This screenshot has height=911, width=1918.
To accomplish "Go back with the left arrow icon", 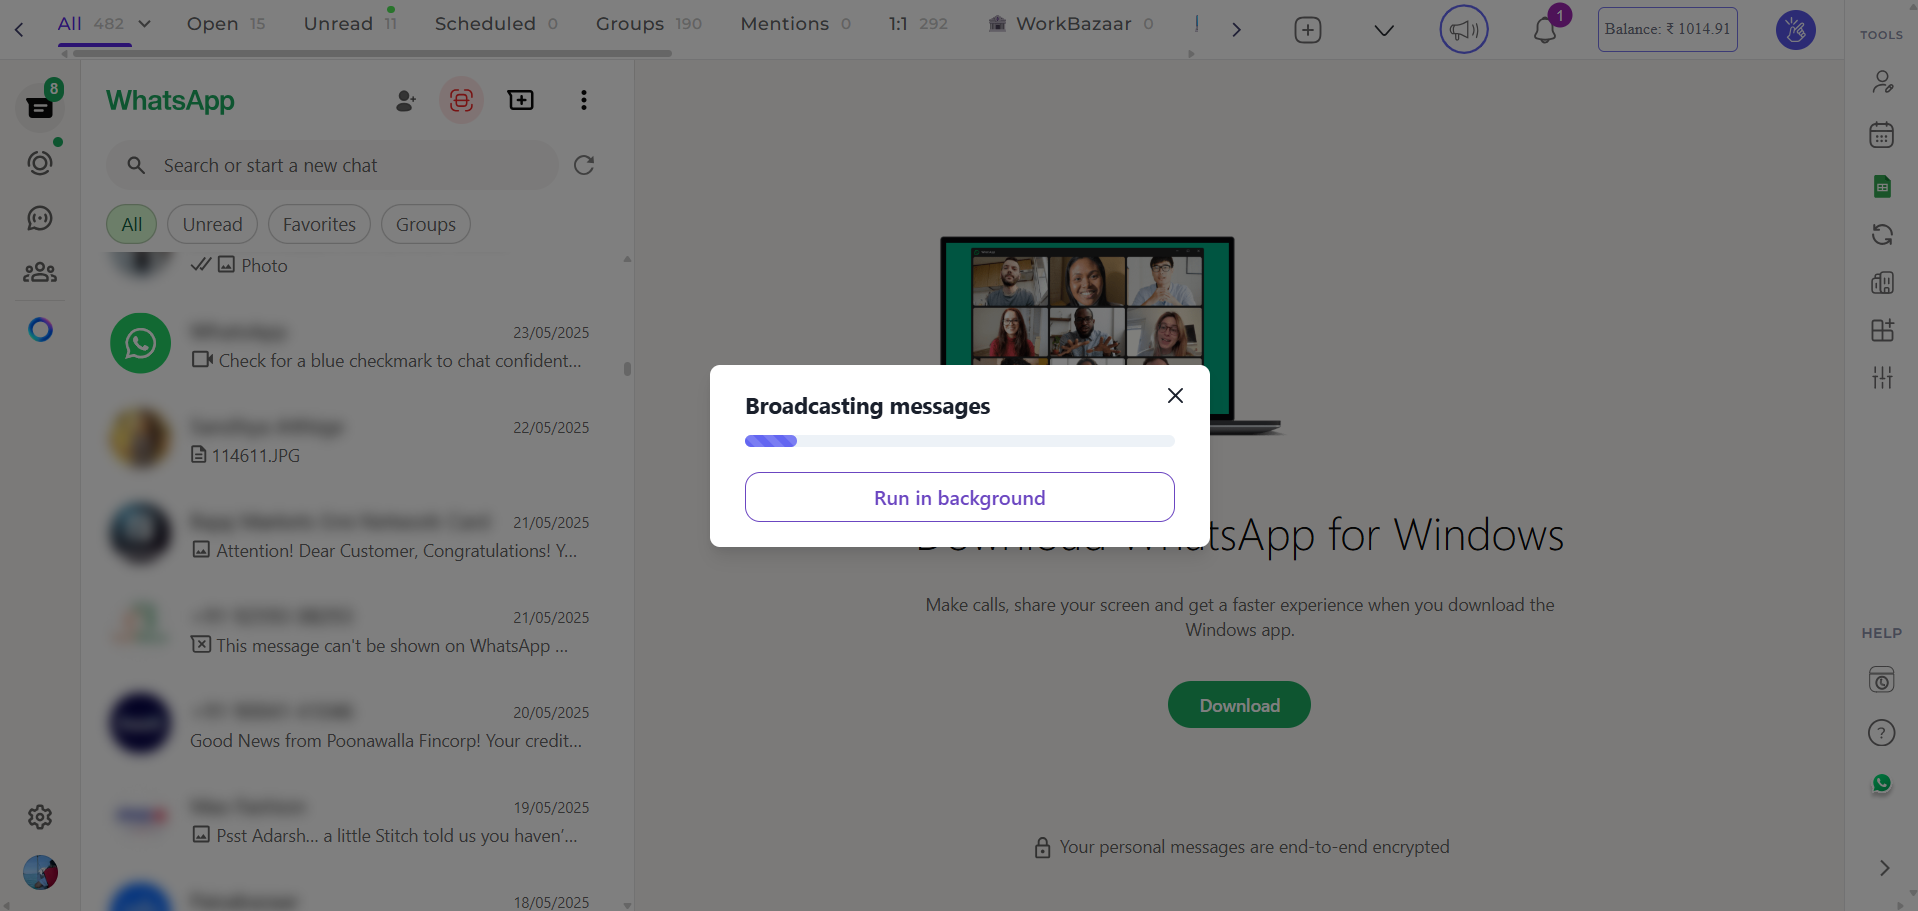I will point(19,29).
